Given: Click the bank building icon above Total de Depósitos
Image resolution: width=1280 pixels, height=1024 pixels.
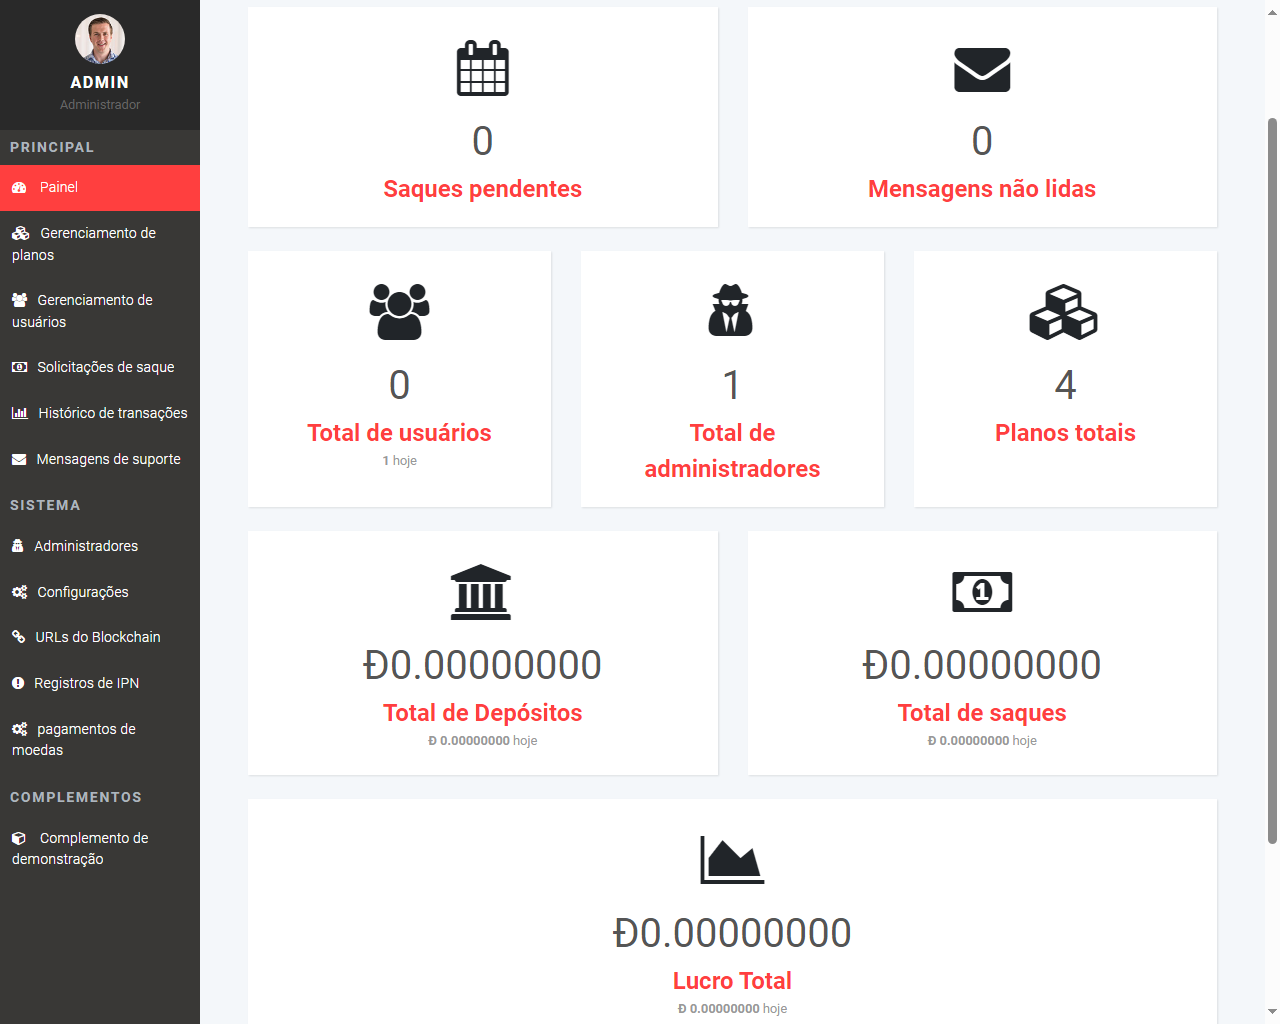Looking at the screenshot, I should [481, 592].
